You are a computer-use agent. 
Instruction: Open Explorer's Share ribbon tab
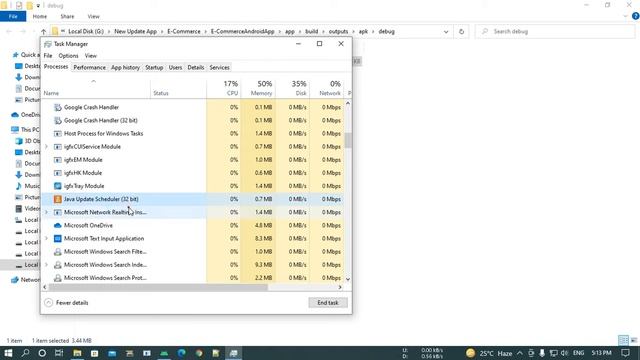click(67, 16)
